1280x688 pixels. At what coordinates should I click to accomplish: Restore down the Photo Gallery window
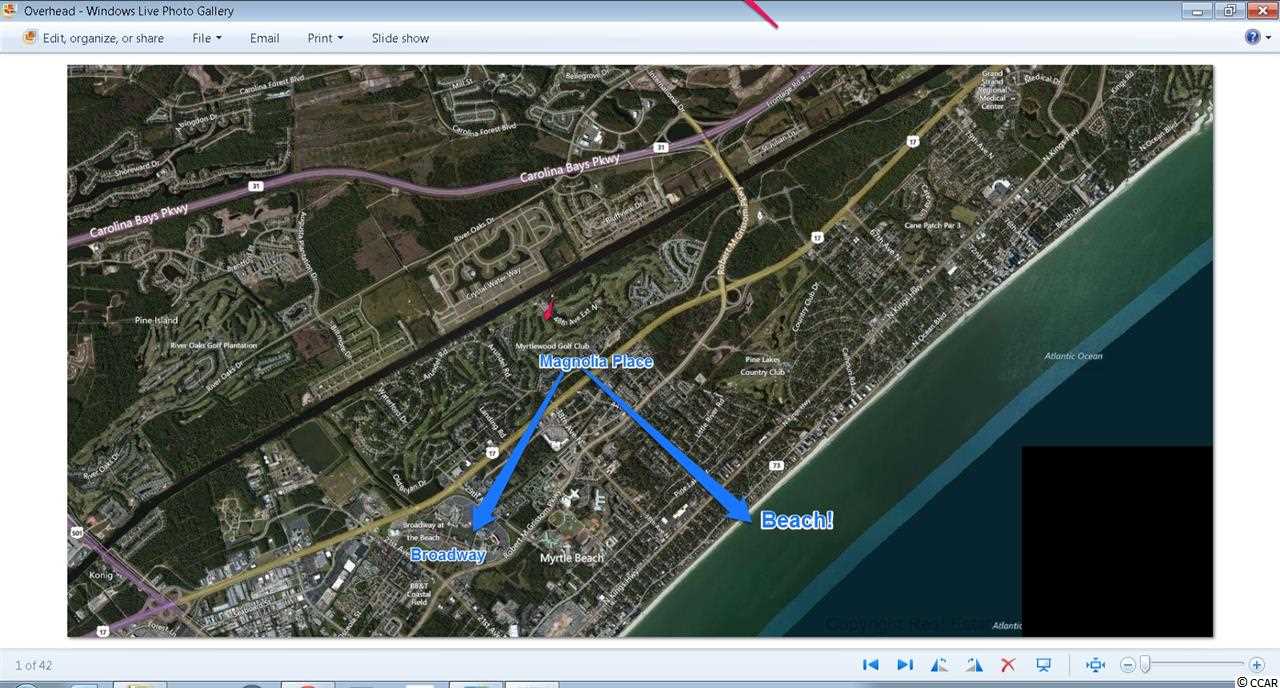pos(1228,11)
